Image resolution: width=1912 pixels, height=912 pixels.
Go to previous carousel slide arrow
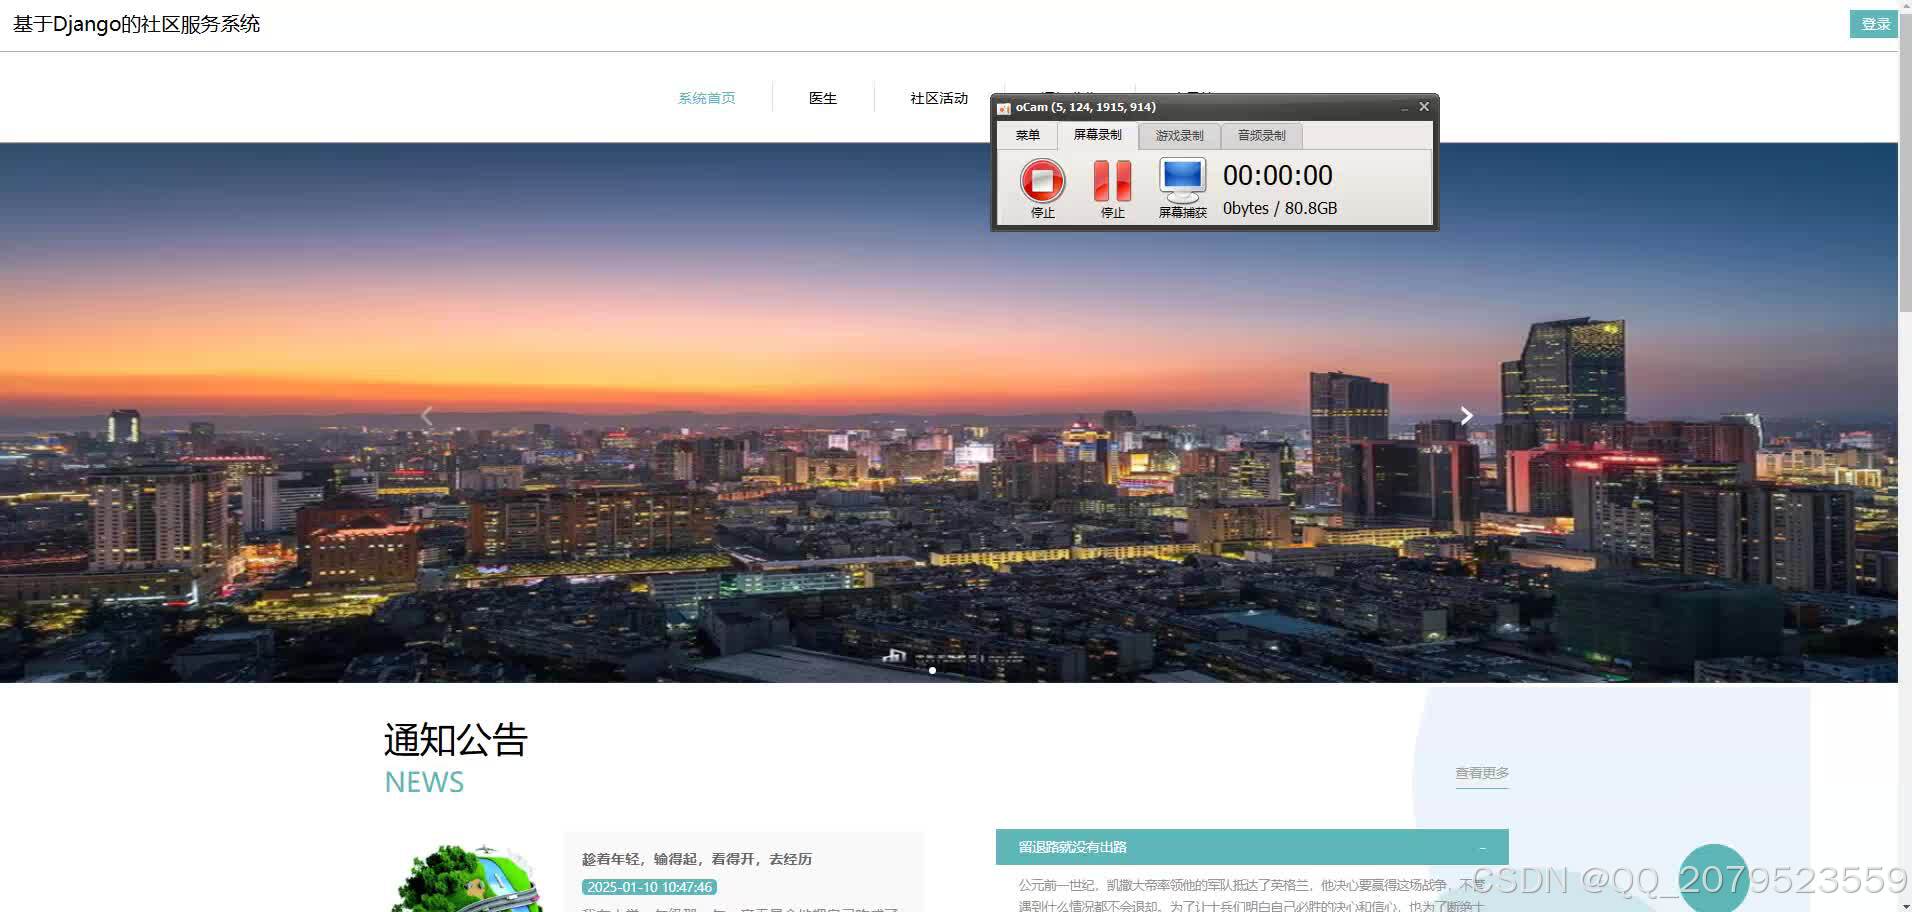tap(427, 416)
